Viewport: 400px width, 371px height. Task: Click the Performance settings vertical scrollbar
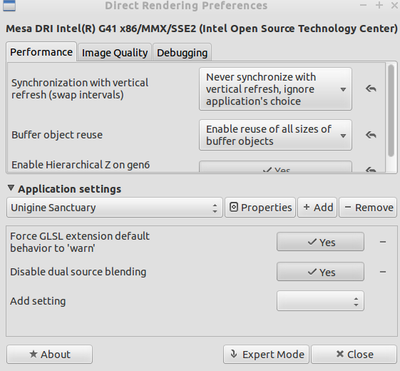(x=391, y=110)
